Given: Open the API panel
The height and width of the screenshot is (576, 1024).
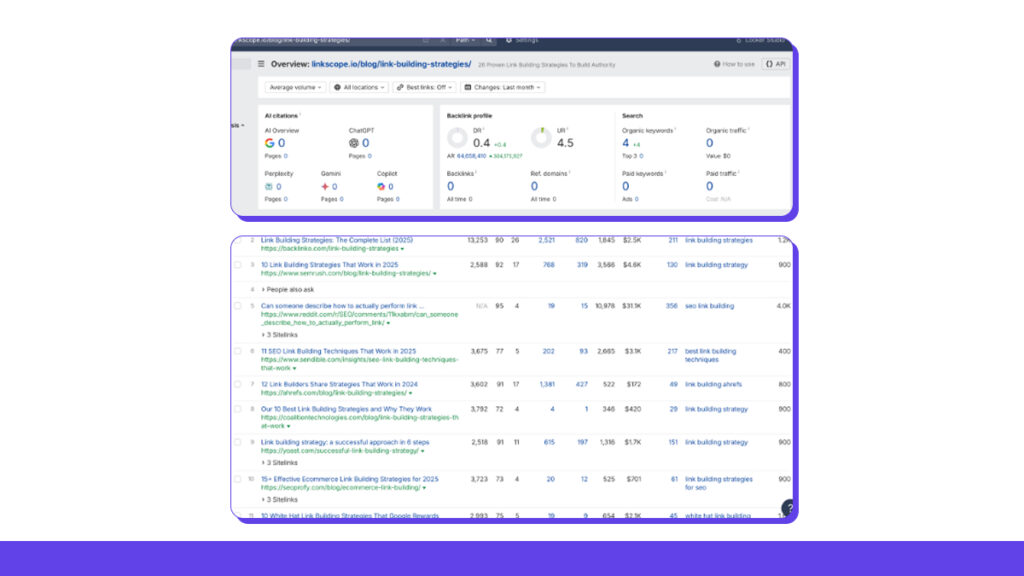Looking at the screenshot, I should pyautogui.click(x=777, y=62).
